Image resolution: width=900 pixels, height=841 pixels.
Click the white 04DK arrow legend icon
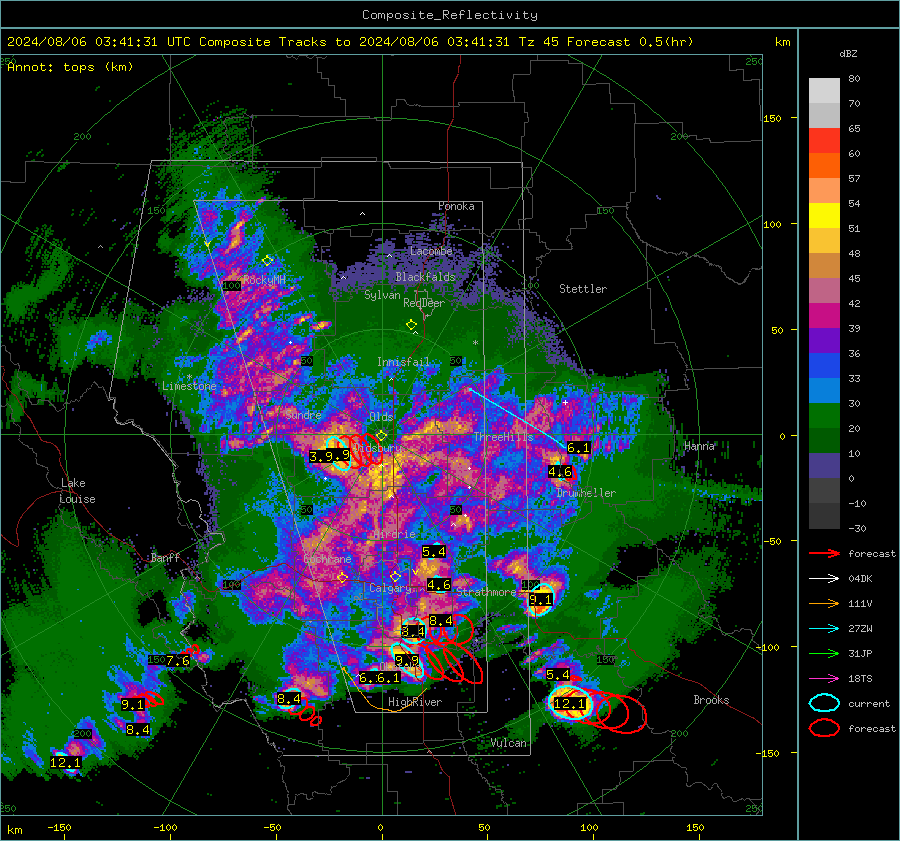pos(824,579)
